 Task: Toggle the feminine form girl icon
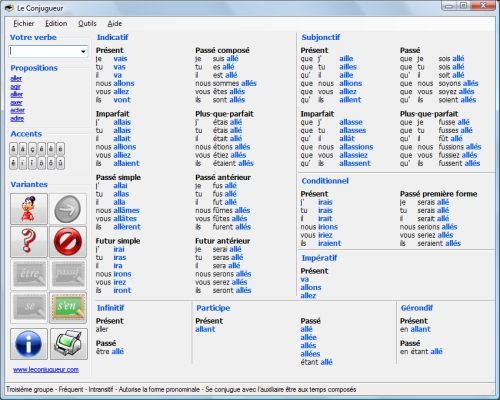[x=29, y=209]
